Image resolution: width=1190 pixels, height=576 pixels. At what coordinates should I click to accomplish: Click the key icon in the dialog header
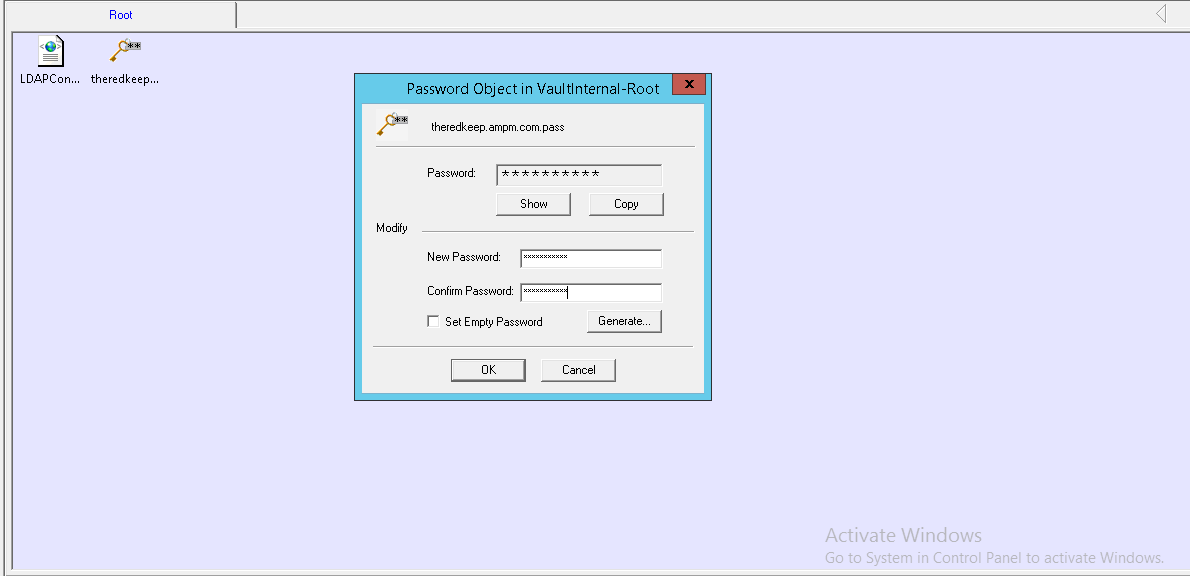point(390,124)
